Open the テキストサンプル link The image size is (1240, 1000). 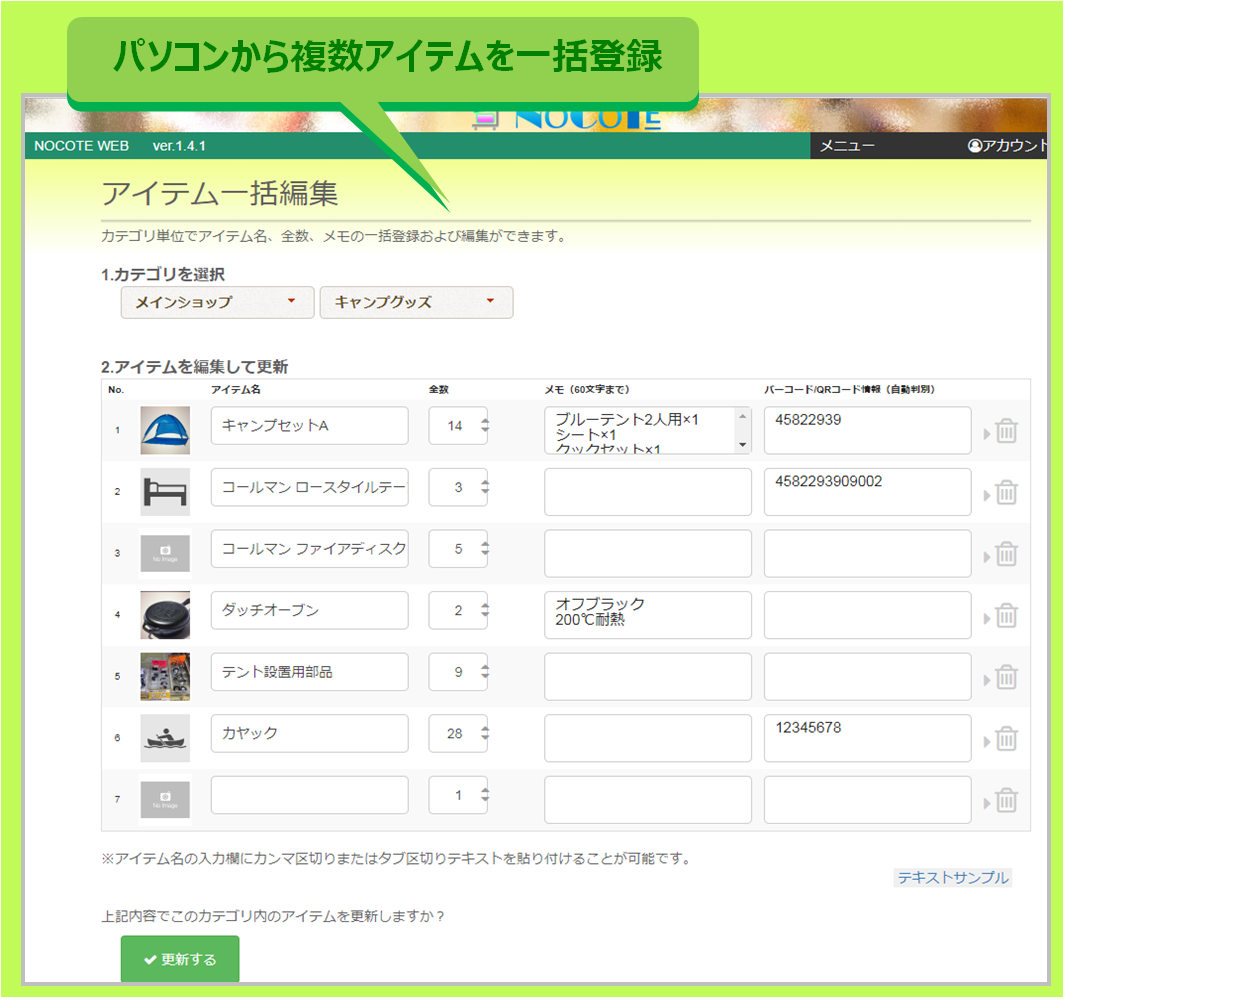(x=952, y=878)
